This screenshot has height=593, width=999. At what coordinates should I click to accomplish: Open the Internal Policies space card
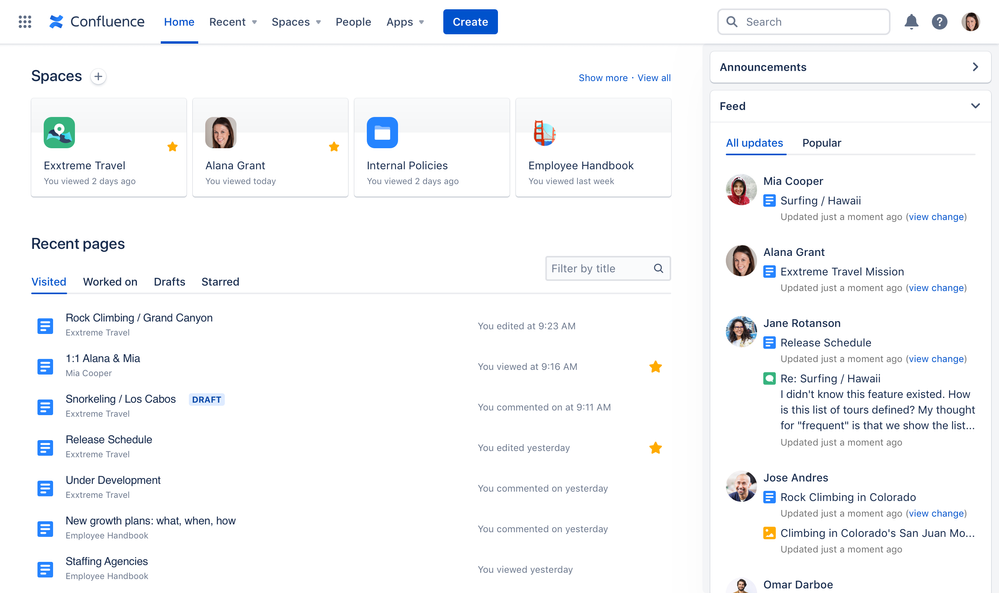432,147
